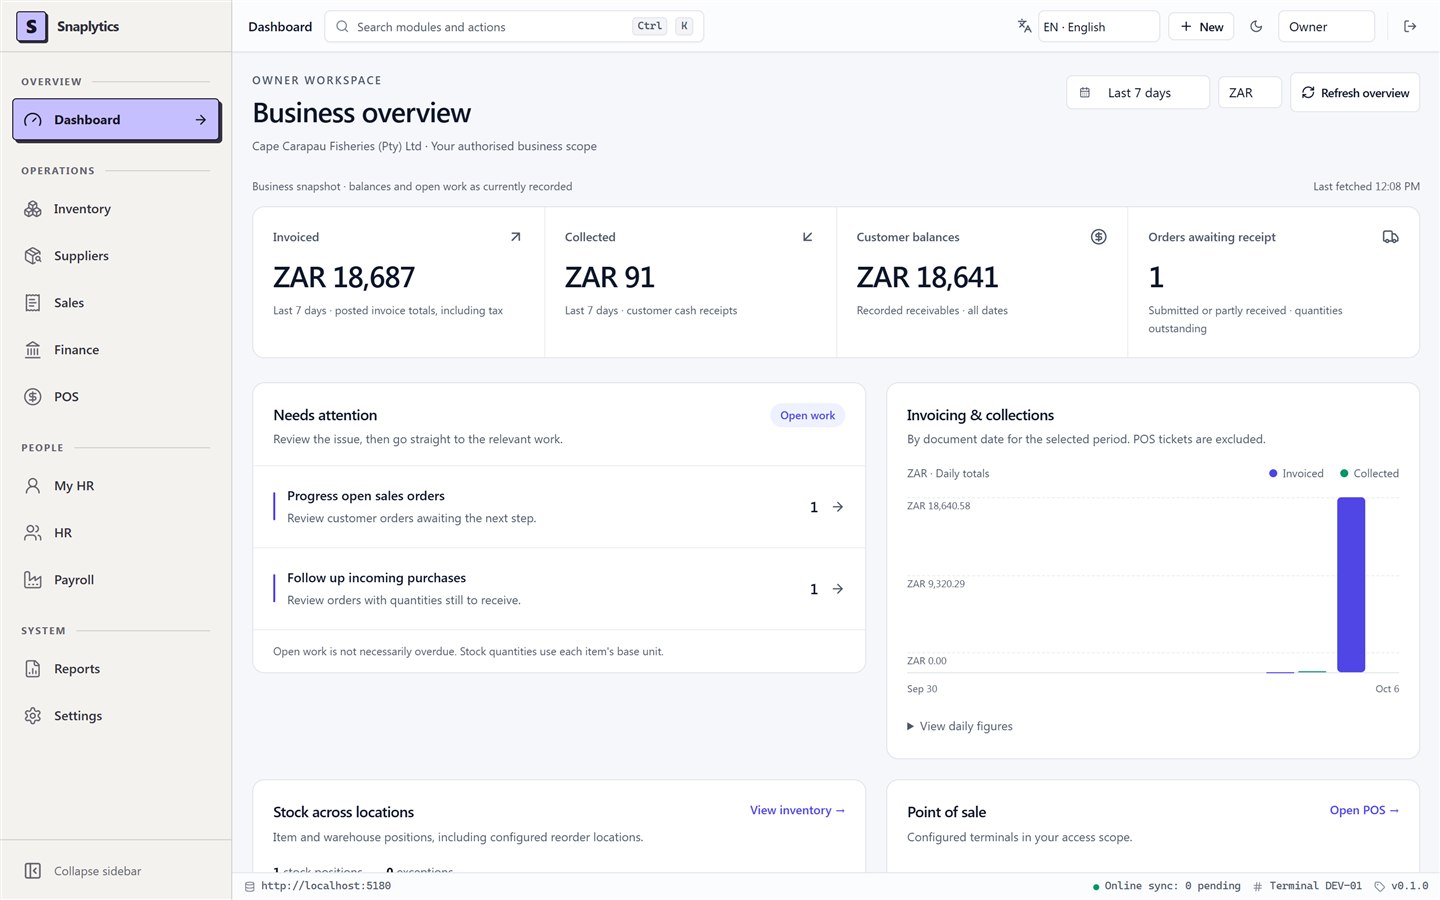Open the Owner role dropdown
Viewport: 1440px width, 900px height.
point(1326,27)
